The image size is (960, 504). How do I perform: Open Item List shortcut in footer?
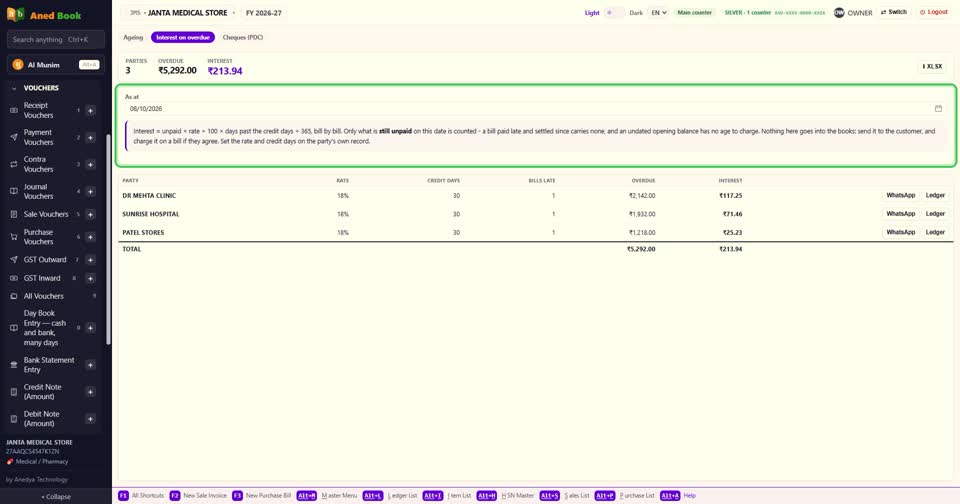click(x=447, y=495)
